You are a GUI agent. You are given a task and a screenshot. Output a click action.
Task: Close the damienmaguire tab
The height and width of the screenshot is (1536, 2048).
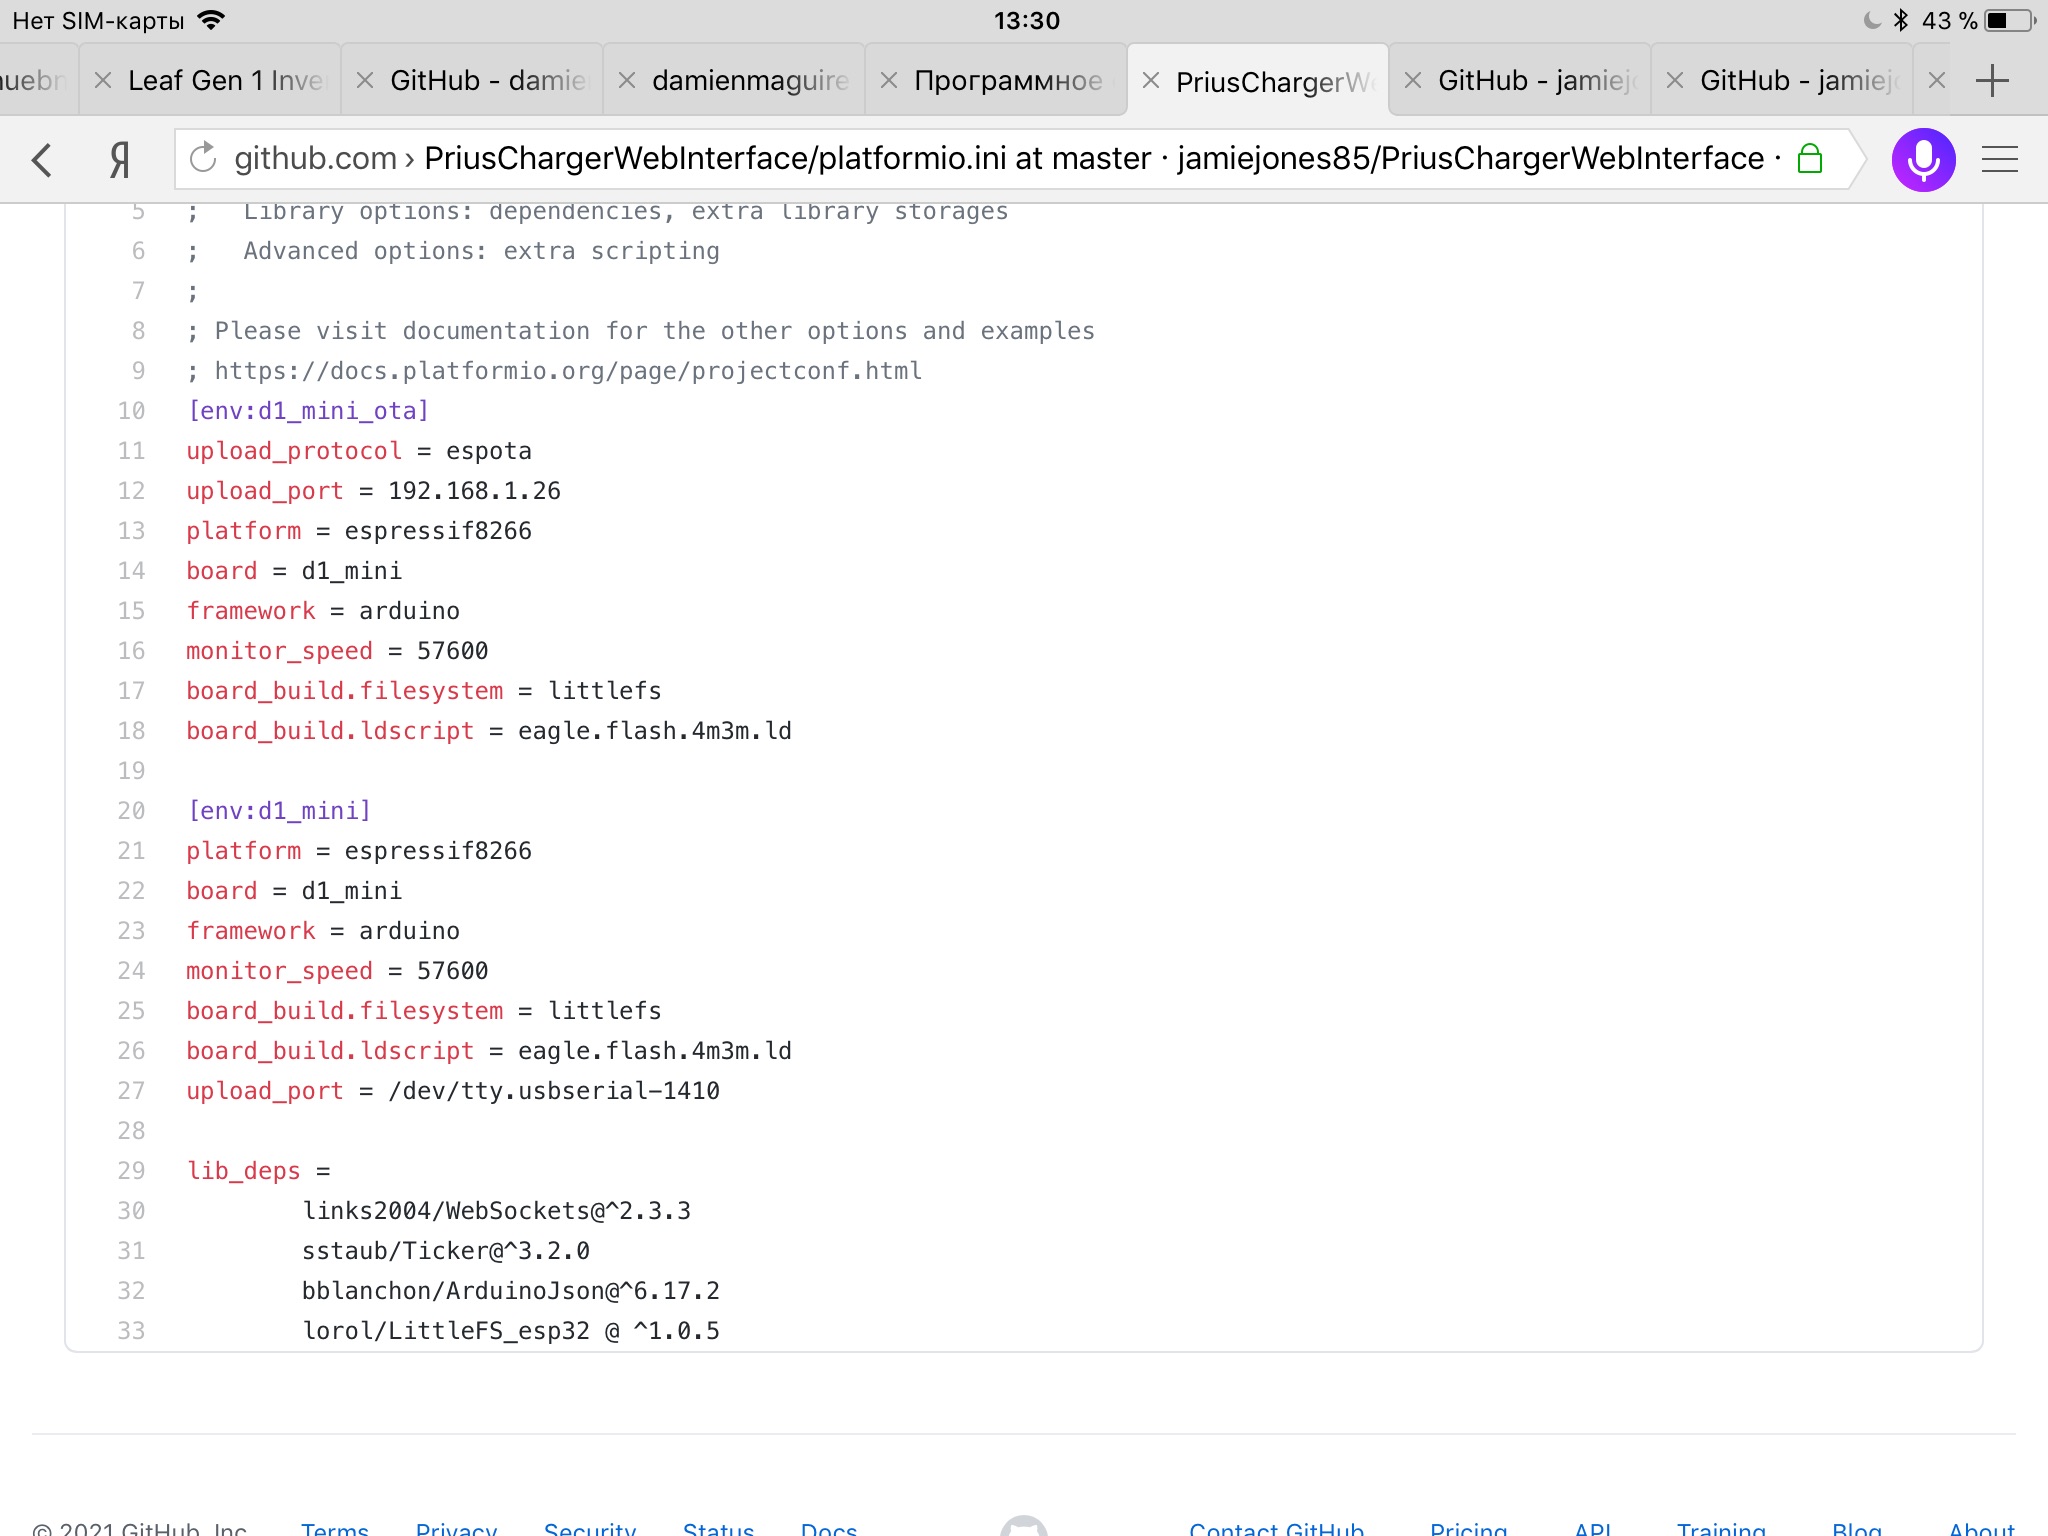[627, 80]
